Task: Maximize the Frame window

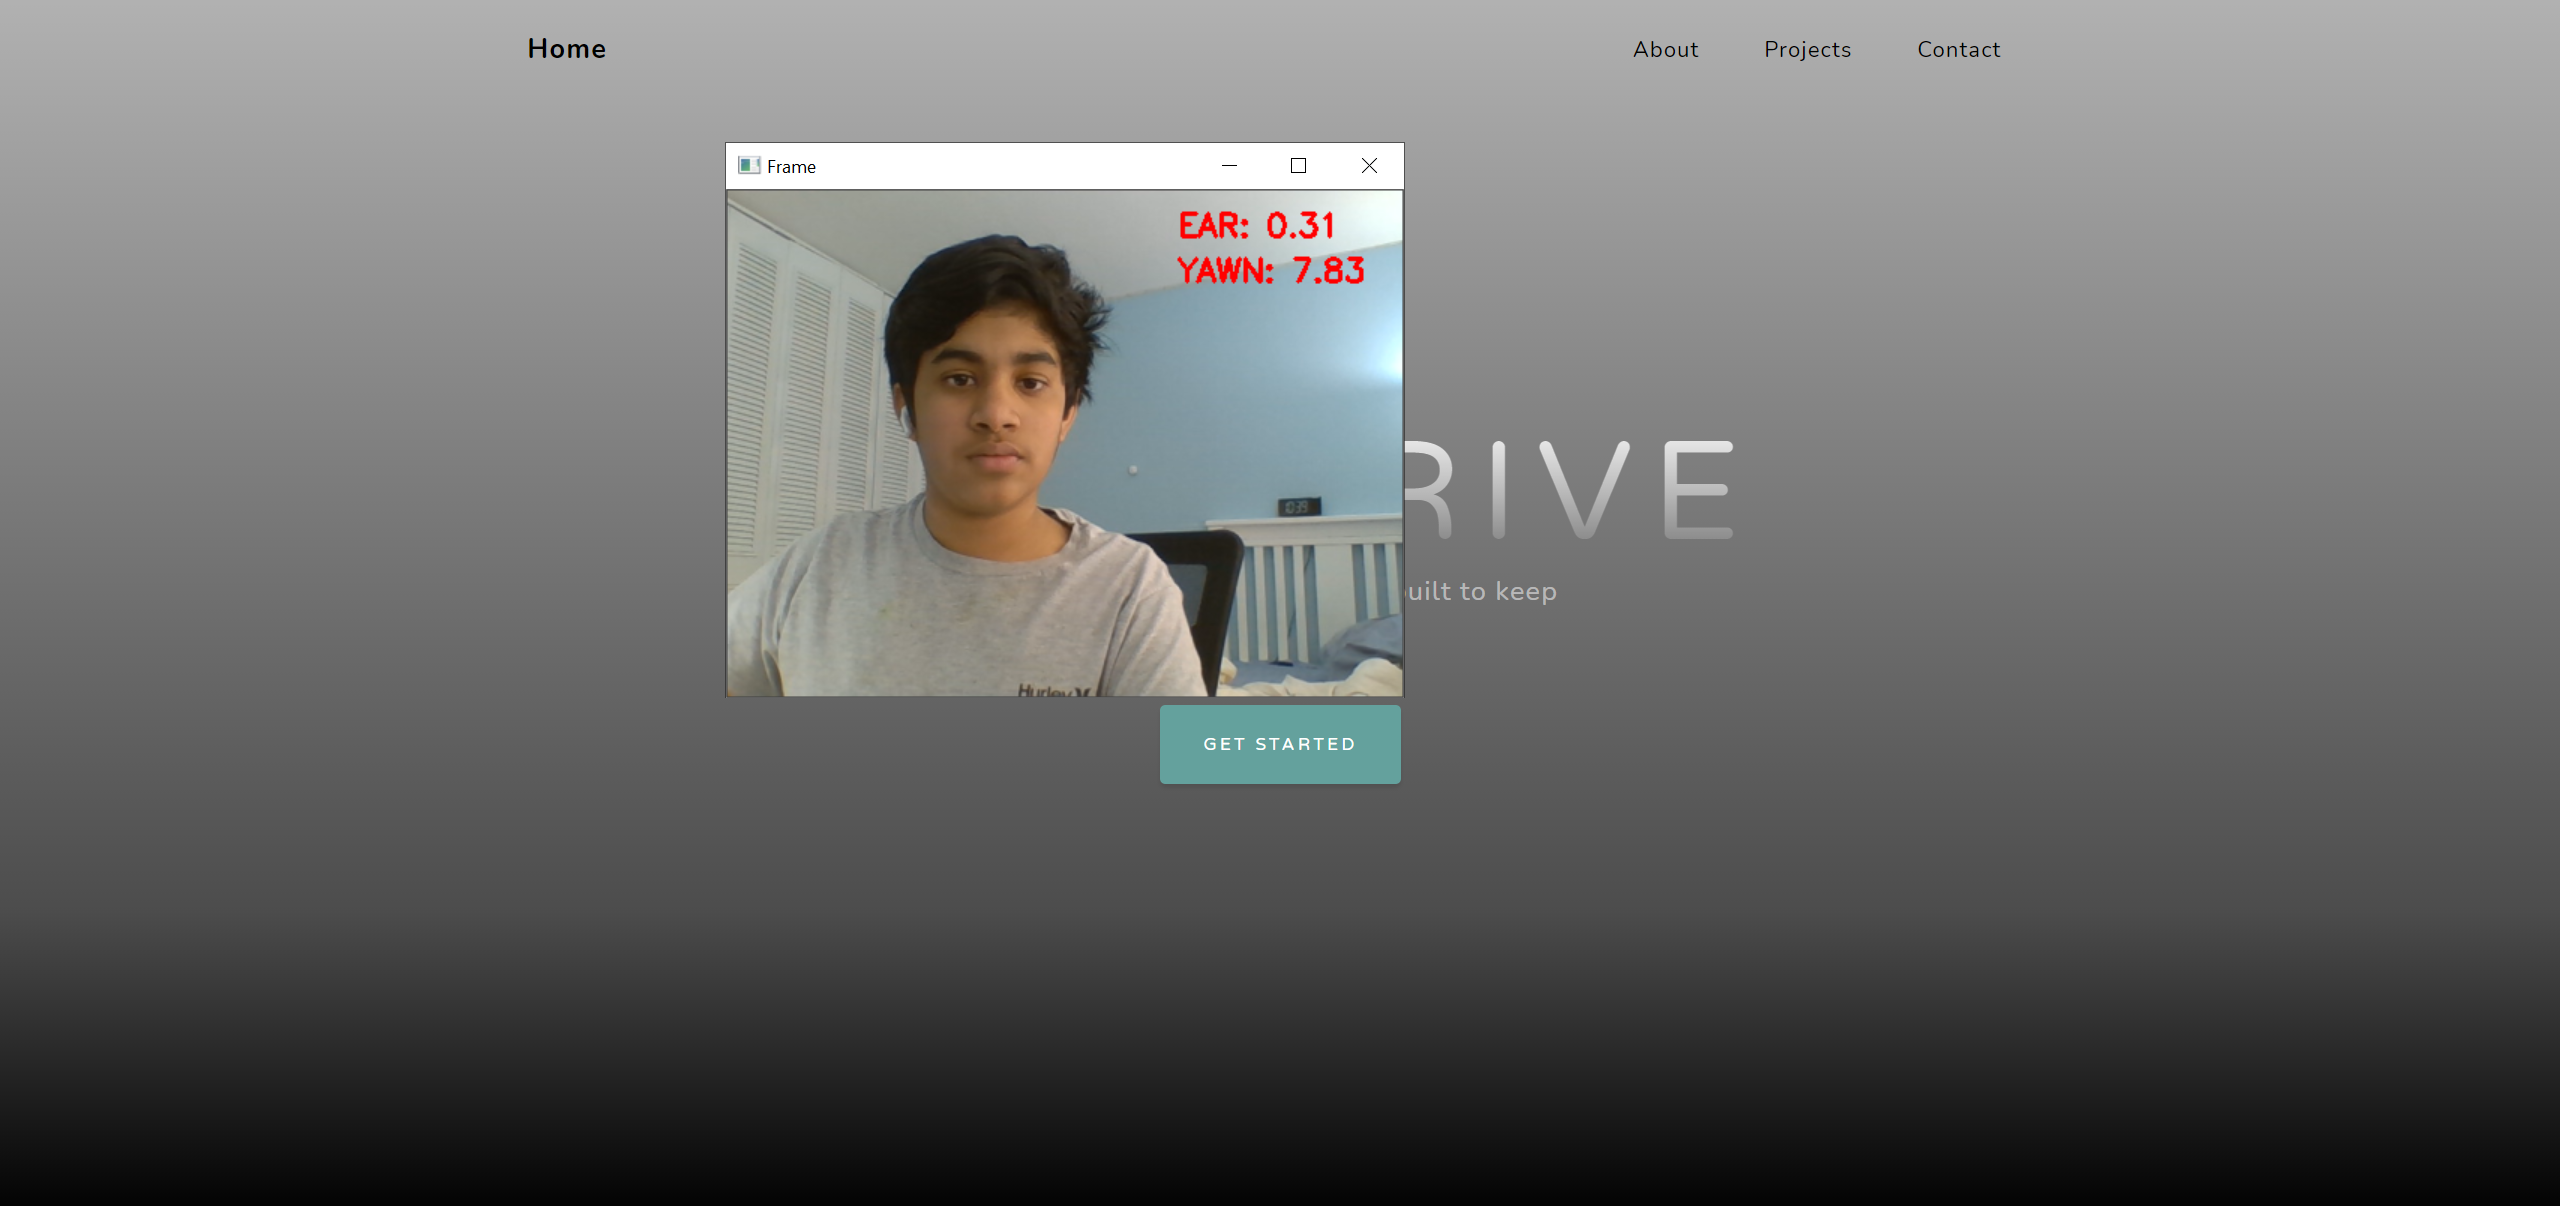Action: pyautogui.click(x=1298, y=166)
